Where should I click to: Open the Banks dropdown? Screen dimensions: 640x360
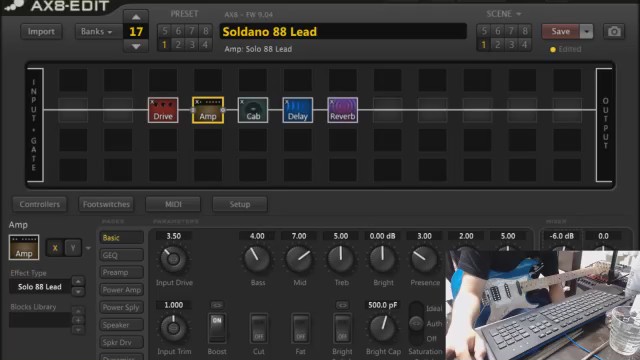[97, 31]
